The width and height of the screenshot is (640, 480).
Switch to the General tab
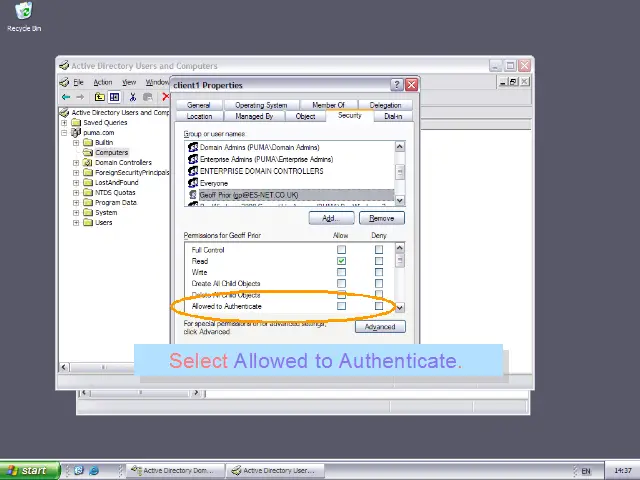tap(199, 105)
